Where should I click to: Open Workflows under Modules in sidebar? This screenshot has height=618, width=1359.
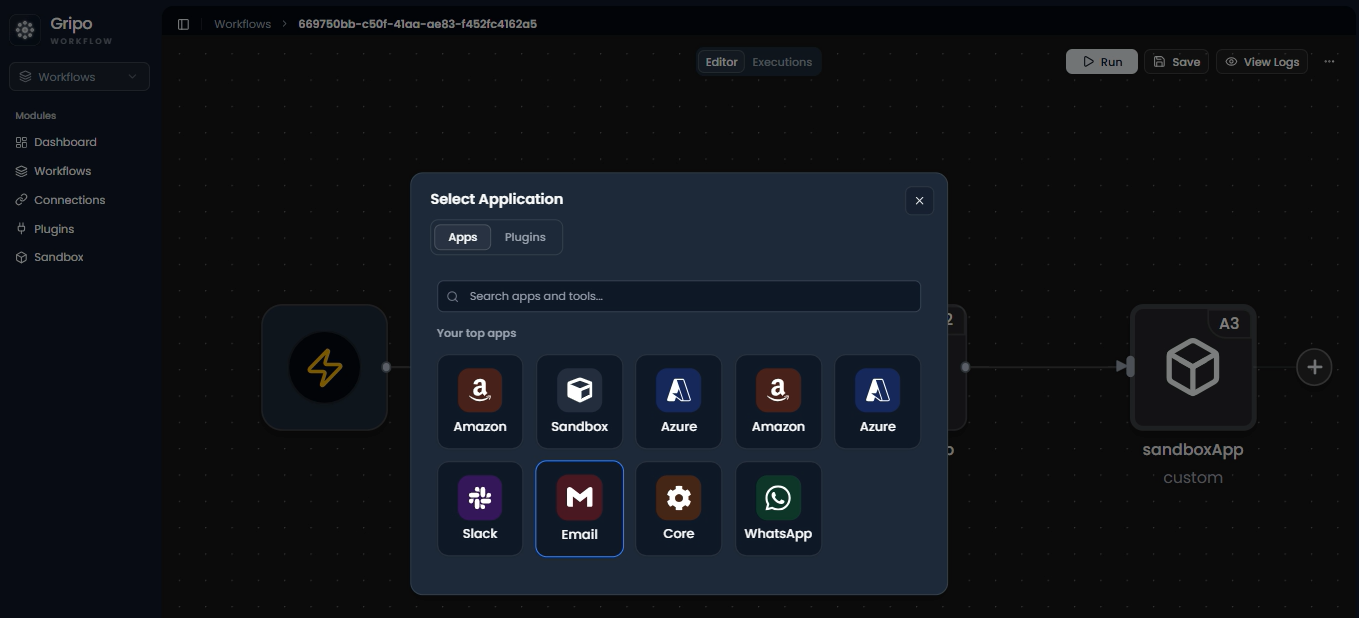[62, 171]
